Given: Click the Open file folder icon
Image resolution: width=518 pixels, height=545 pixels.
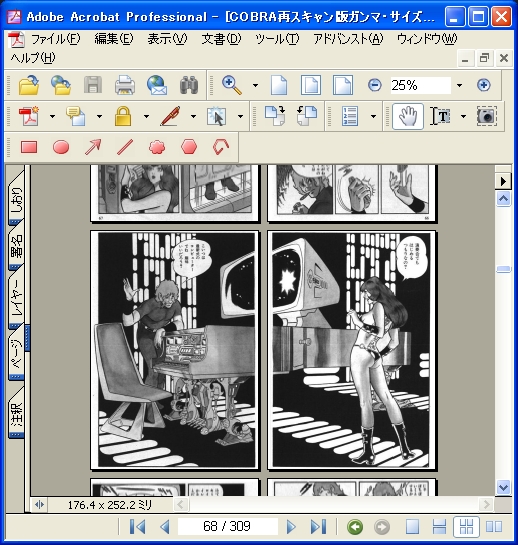Looking at the screenshot, I should [29, 85].
